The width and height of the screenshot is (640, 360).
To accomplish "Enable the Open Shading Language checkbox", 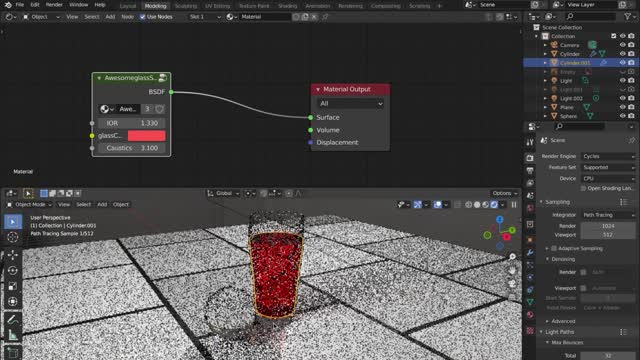I will click(583, 188).
